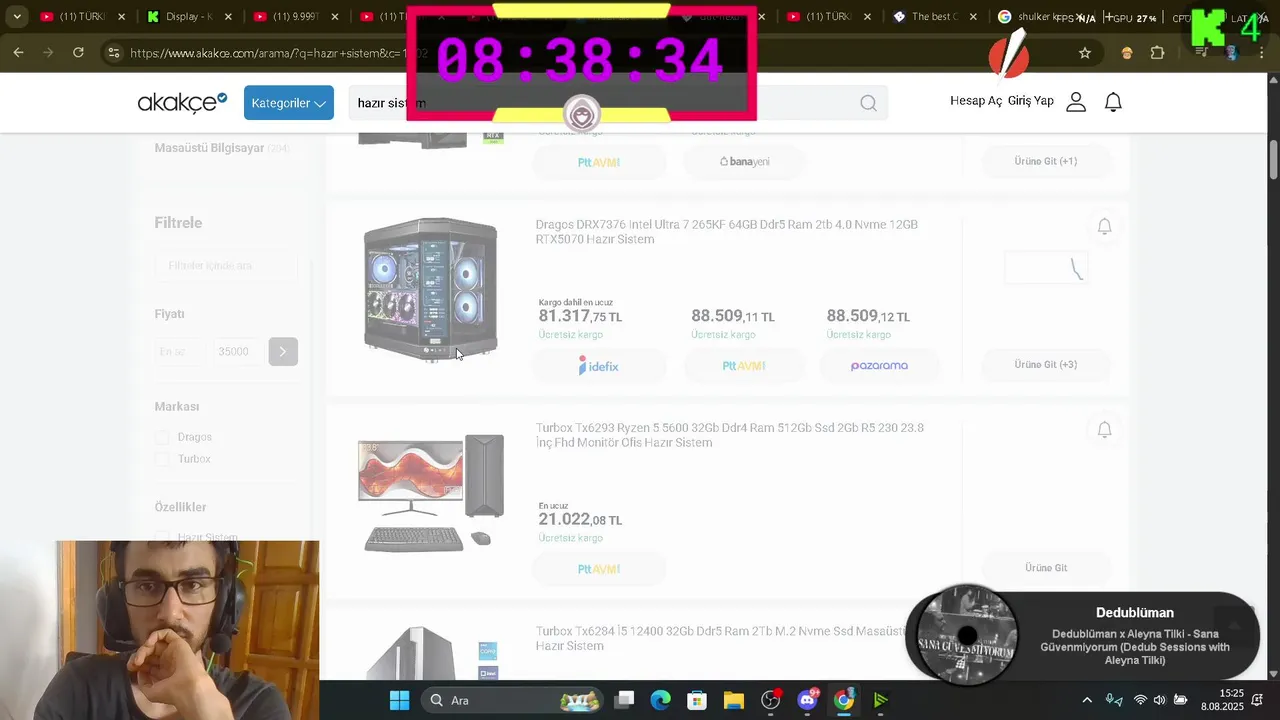Viewport: 1280px width, 720px height.
Task: Click Hesap Aç link
Action: pyautogui.click(x=976, y=101)
